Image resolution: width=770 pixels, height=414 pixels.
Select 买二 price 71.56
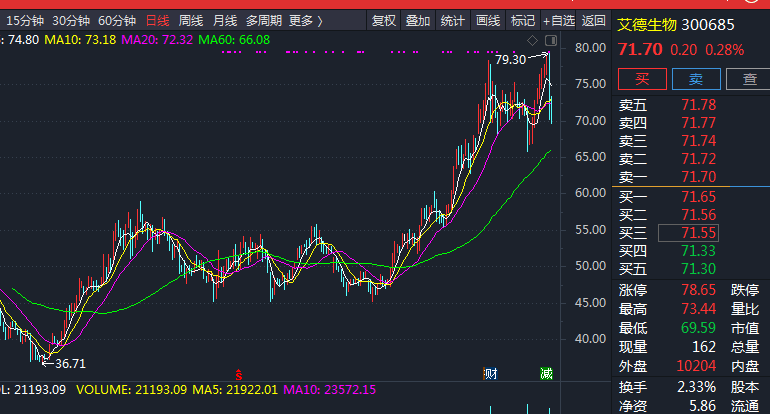click(x=699, y=215)
